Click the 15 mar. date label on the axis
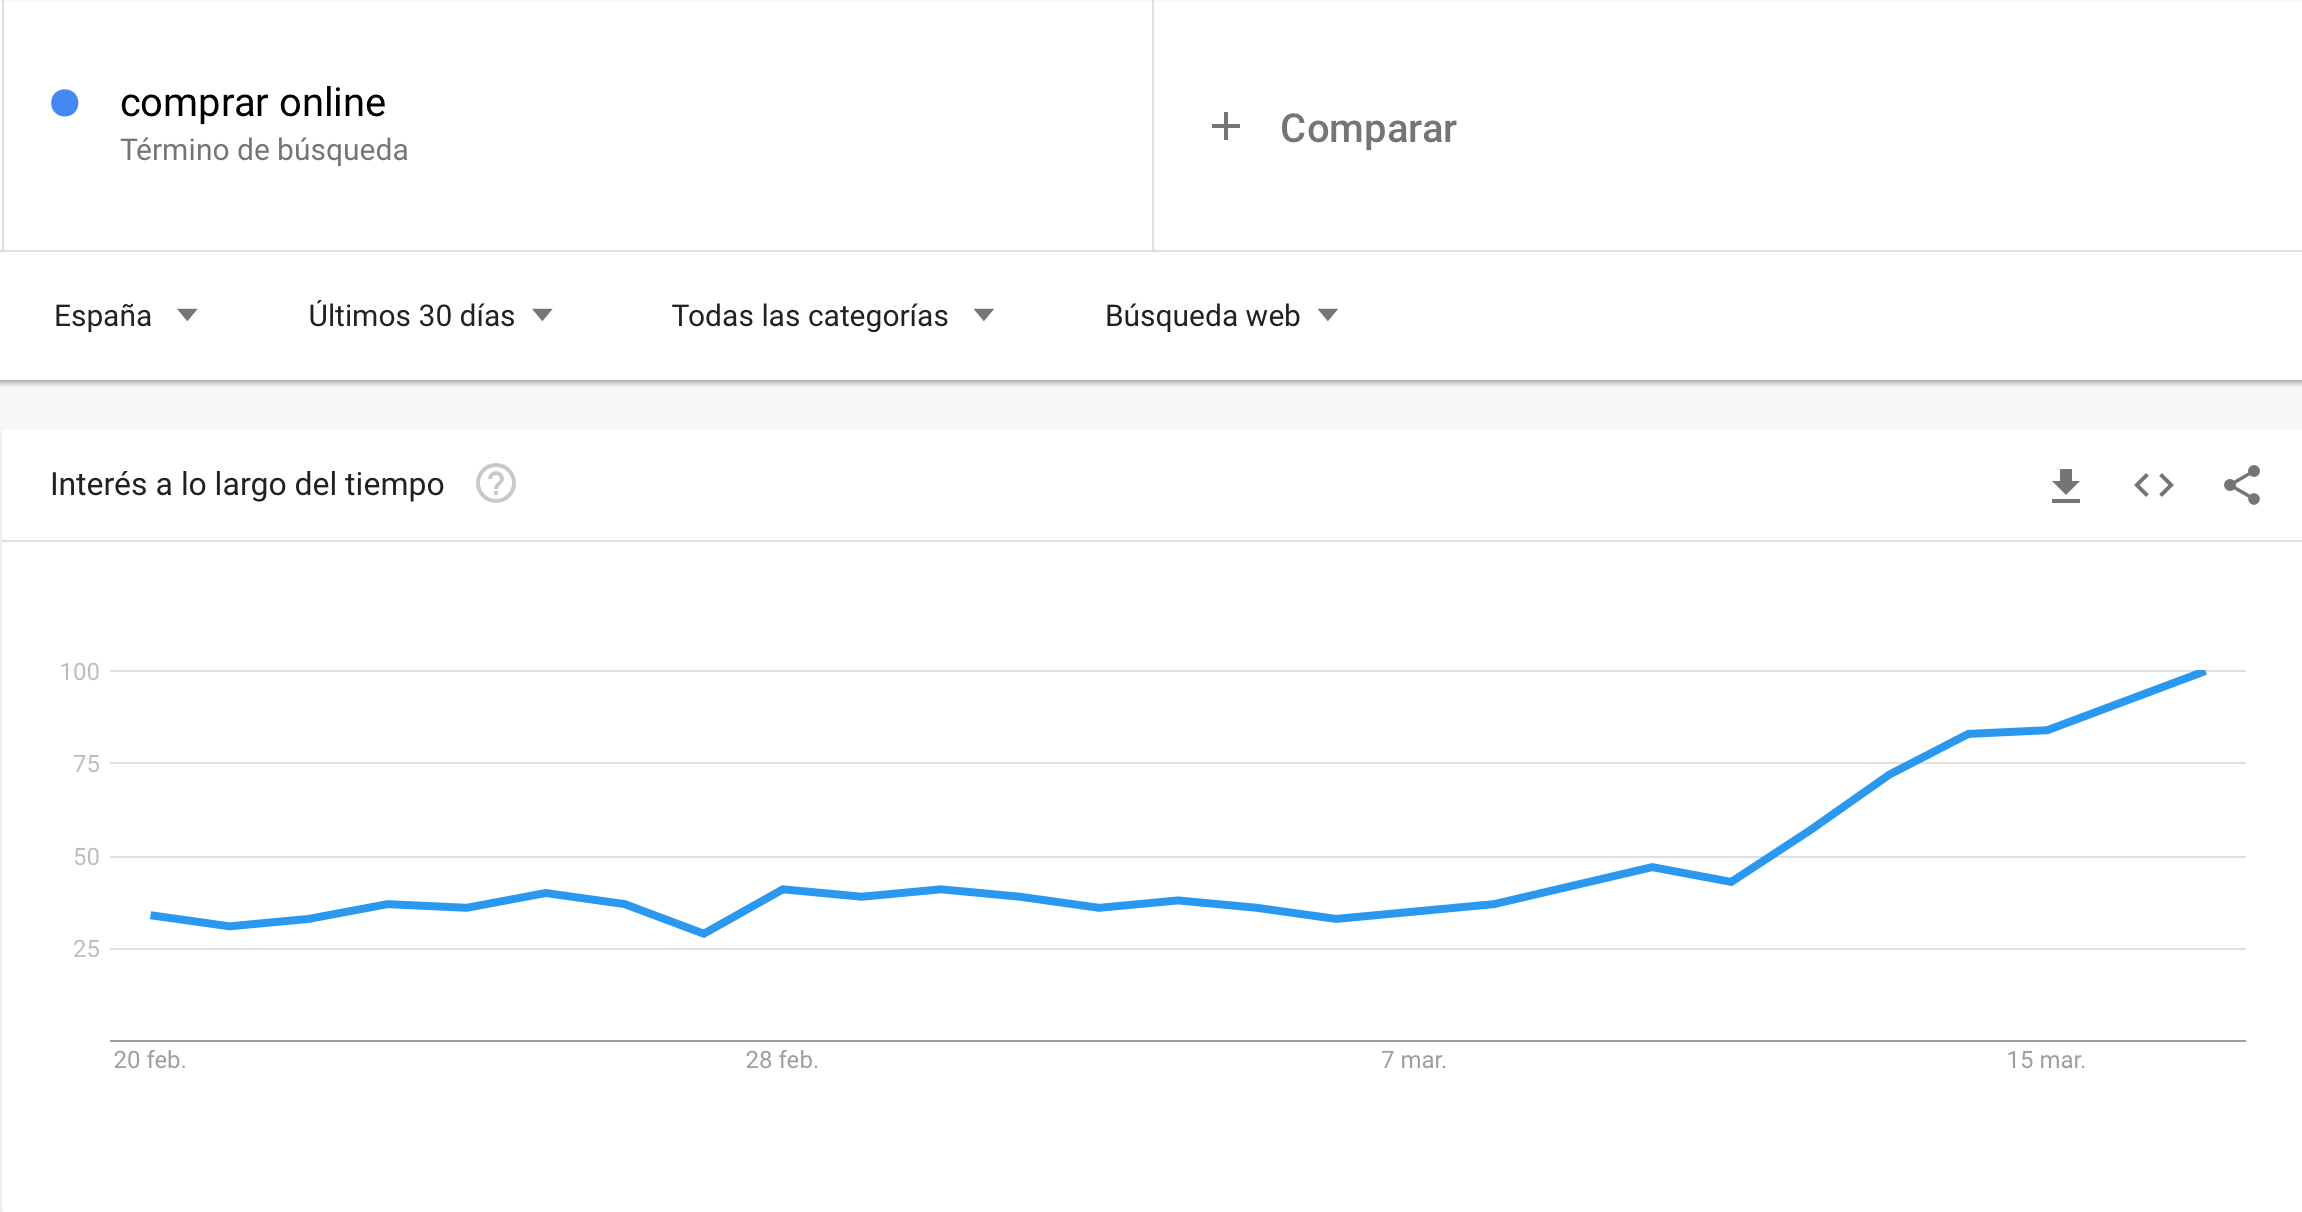Image resolution: width=2302 pixels, height=1212 pixels. pos(2046,1060)
